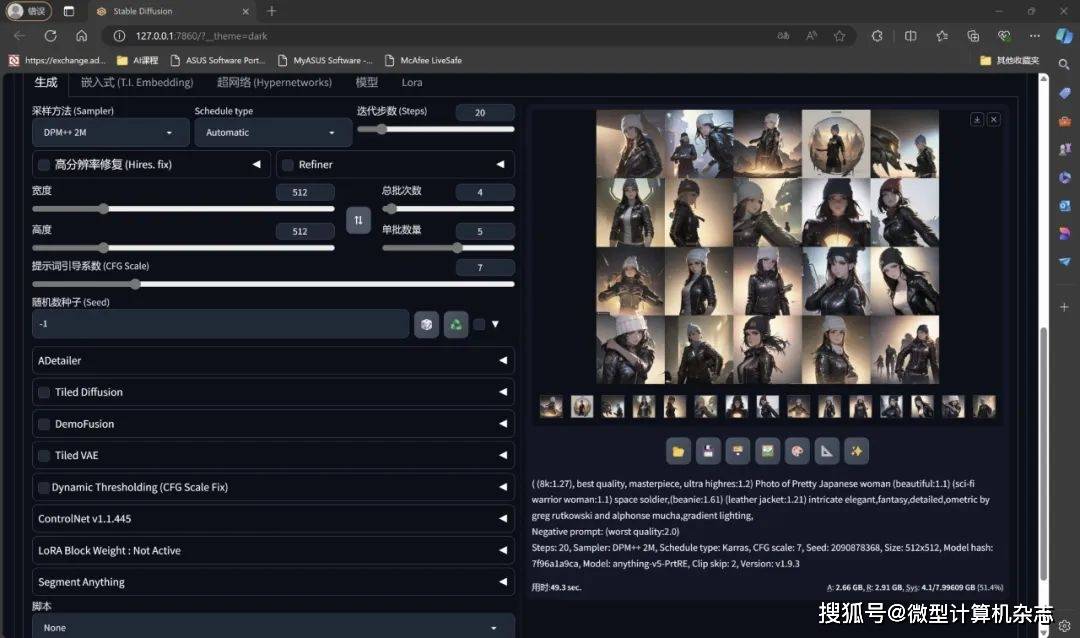Switch to the Lora tab
The width and height of the screenshot is (1080, 638).
(x=412, y=82)
